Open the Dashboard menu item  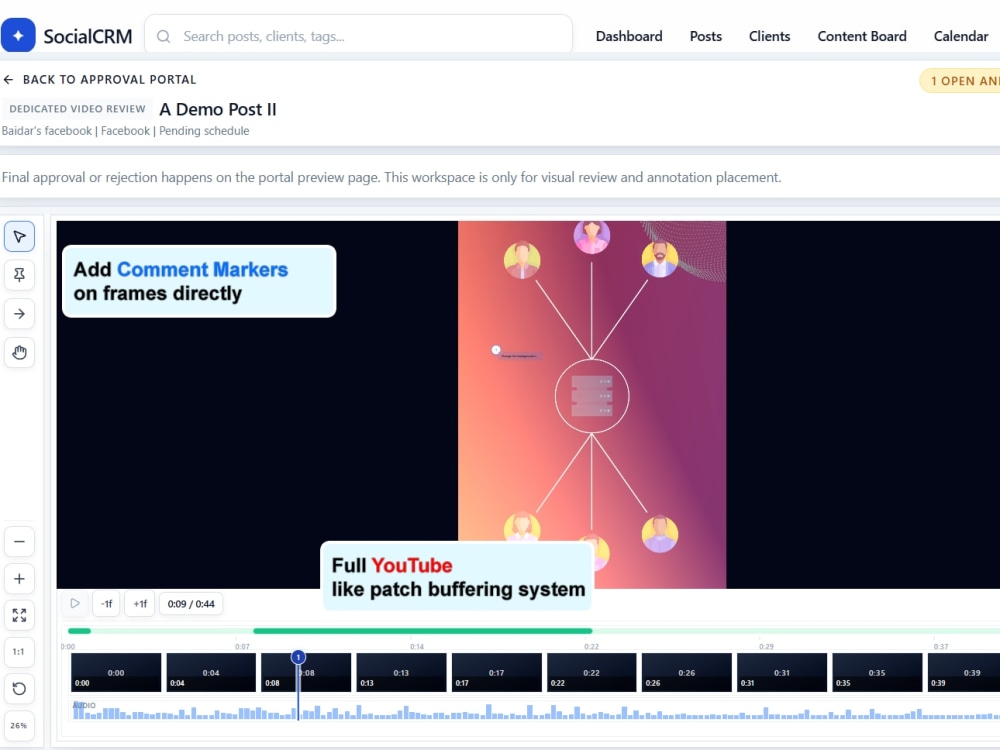[x=629, y=36]
